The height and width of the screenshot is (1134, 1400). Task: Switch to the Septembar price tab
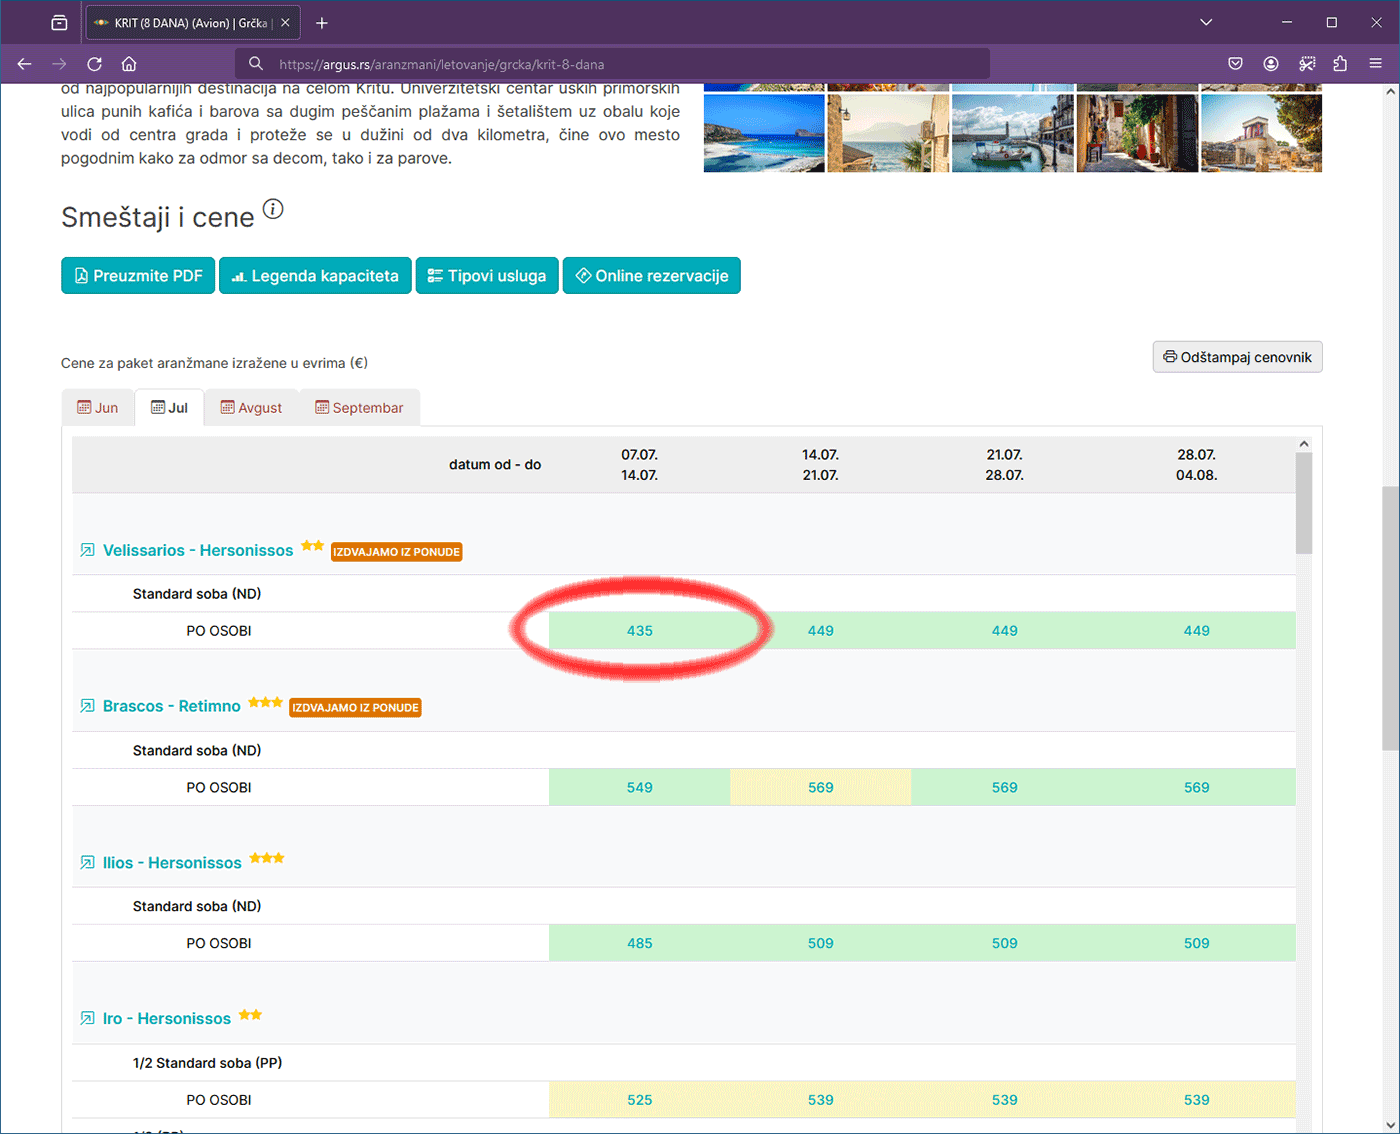click(x=359, y=408)
